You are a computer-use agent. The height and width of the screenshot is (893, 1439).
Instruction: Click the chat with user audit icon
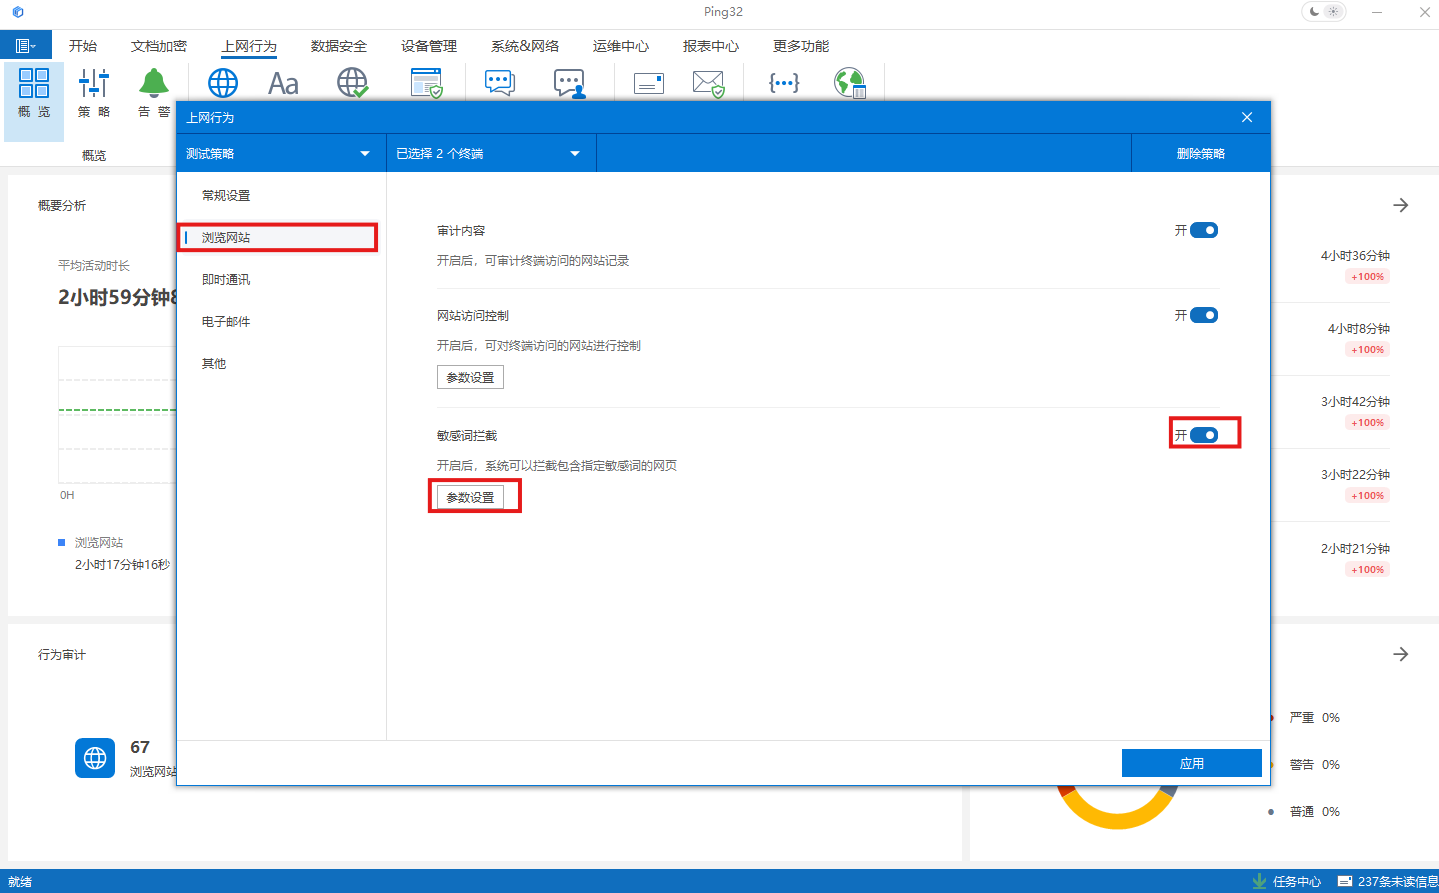(x=570, y=83)
